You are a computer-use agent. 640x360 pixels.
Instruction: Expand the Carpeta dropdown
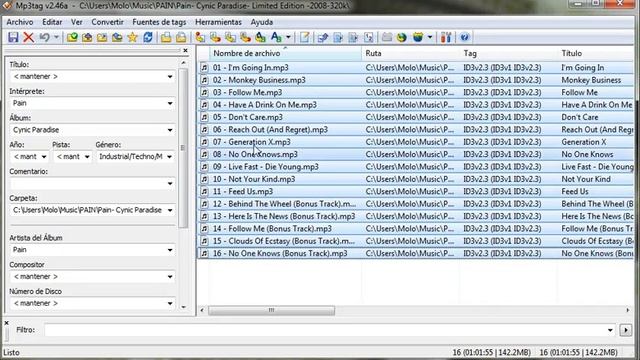[x=170, y=210]
